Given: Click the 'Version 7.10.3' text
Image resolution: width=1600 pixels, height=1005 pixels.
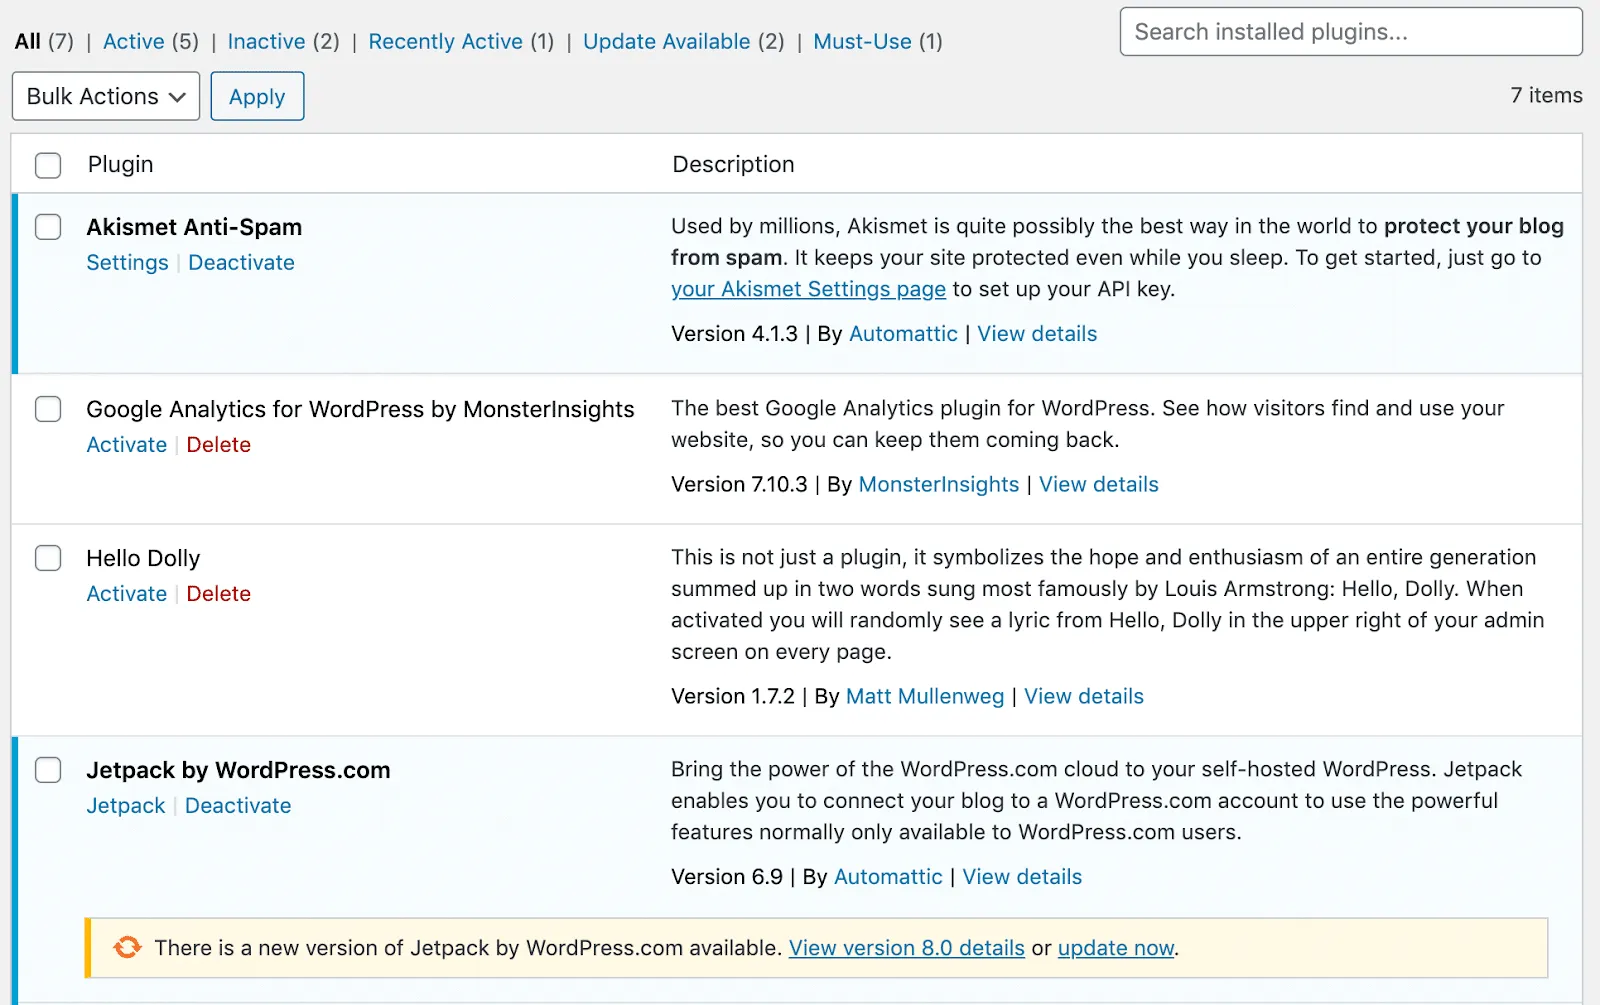Looking at the screenshot, I should point(739,484).
